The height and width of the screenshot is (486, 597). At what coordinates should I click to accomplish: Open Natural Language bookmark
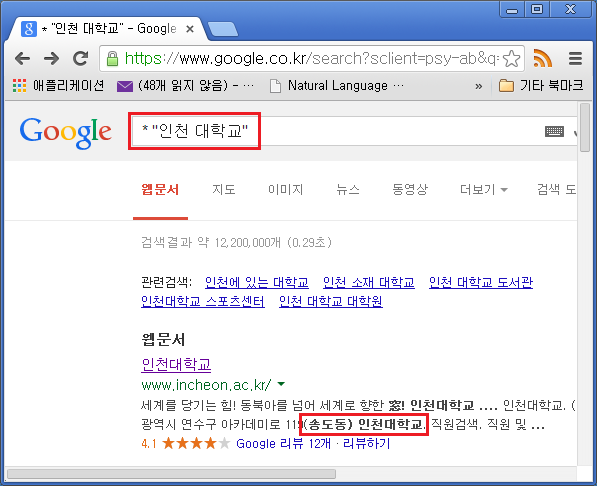[x=337, y=86]
